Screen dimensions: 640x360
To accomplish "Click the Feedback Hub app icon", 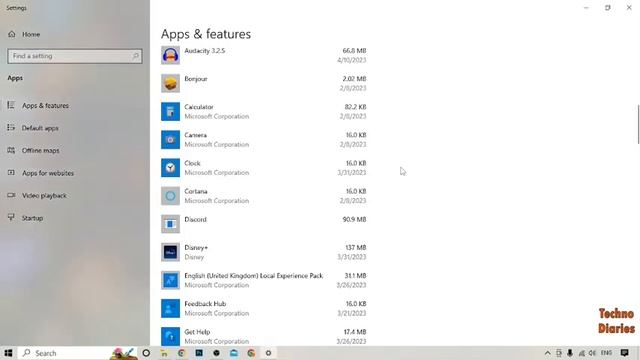I will (170, 309).
